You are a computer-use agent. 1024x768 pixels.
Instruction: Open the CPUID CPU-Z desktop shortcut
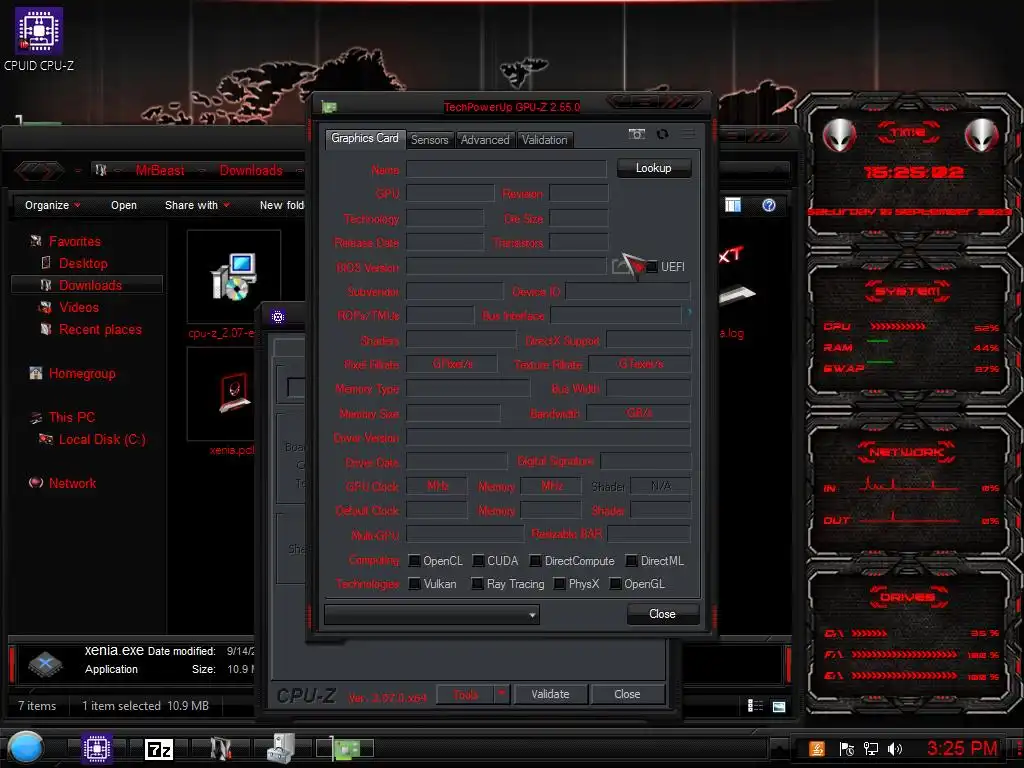coord(39,38)
